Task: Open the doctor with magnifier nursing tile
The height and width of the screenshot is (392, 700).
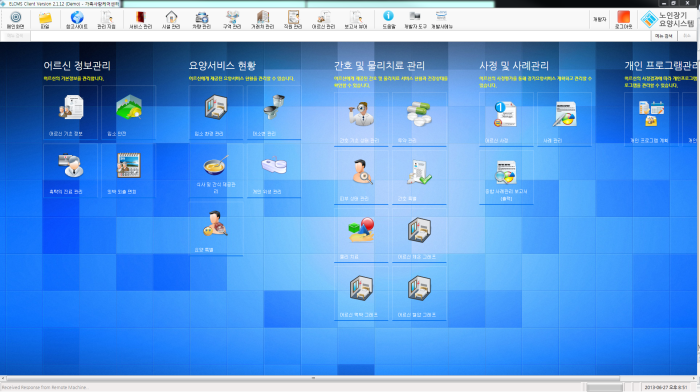Action: click(x=361, y=120)
